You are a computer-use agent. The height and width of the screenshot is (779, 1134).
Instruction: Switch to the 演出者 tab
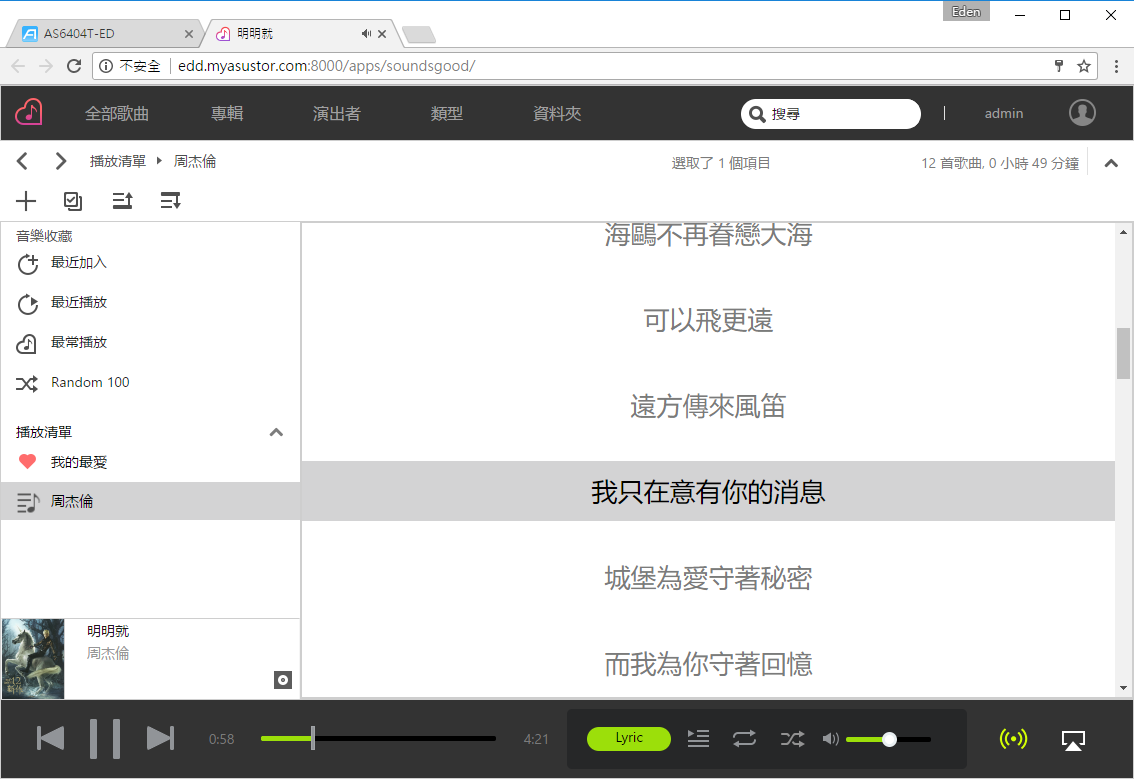337,114
